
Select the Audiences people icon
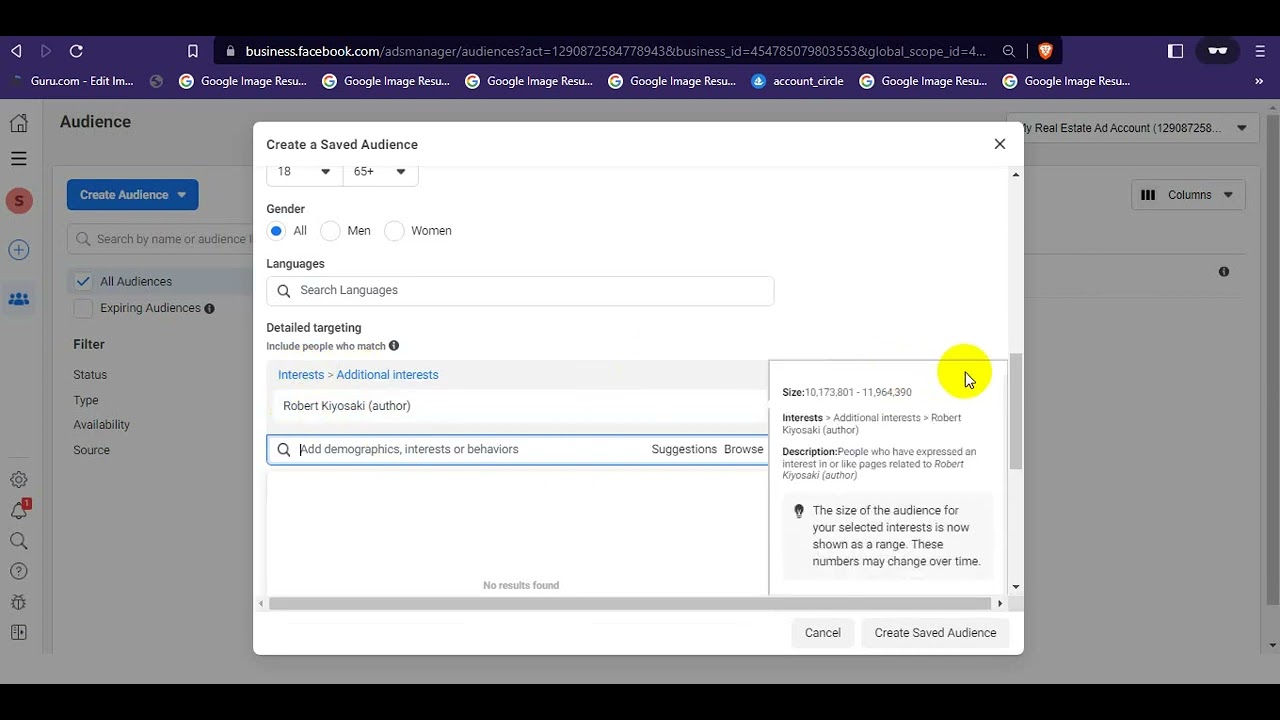click(19, 299)
